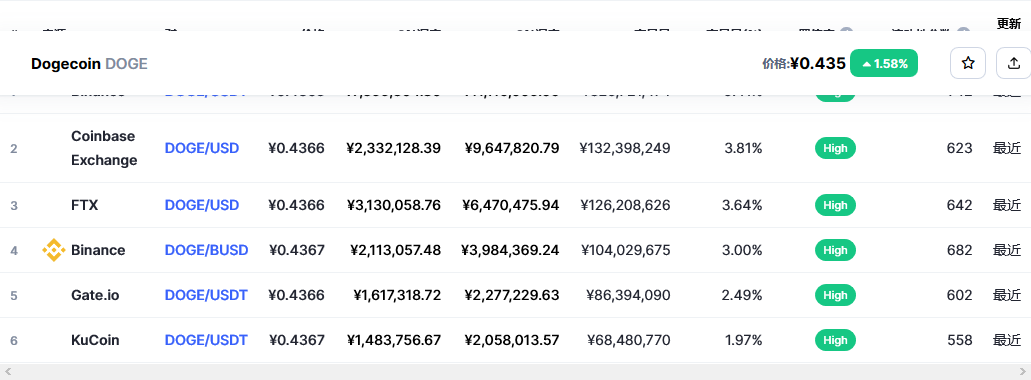1031x380 pixels.
Task: Click the Coinbase Exchange name
Action: coord(104,148)
